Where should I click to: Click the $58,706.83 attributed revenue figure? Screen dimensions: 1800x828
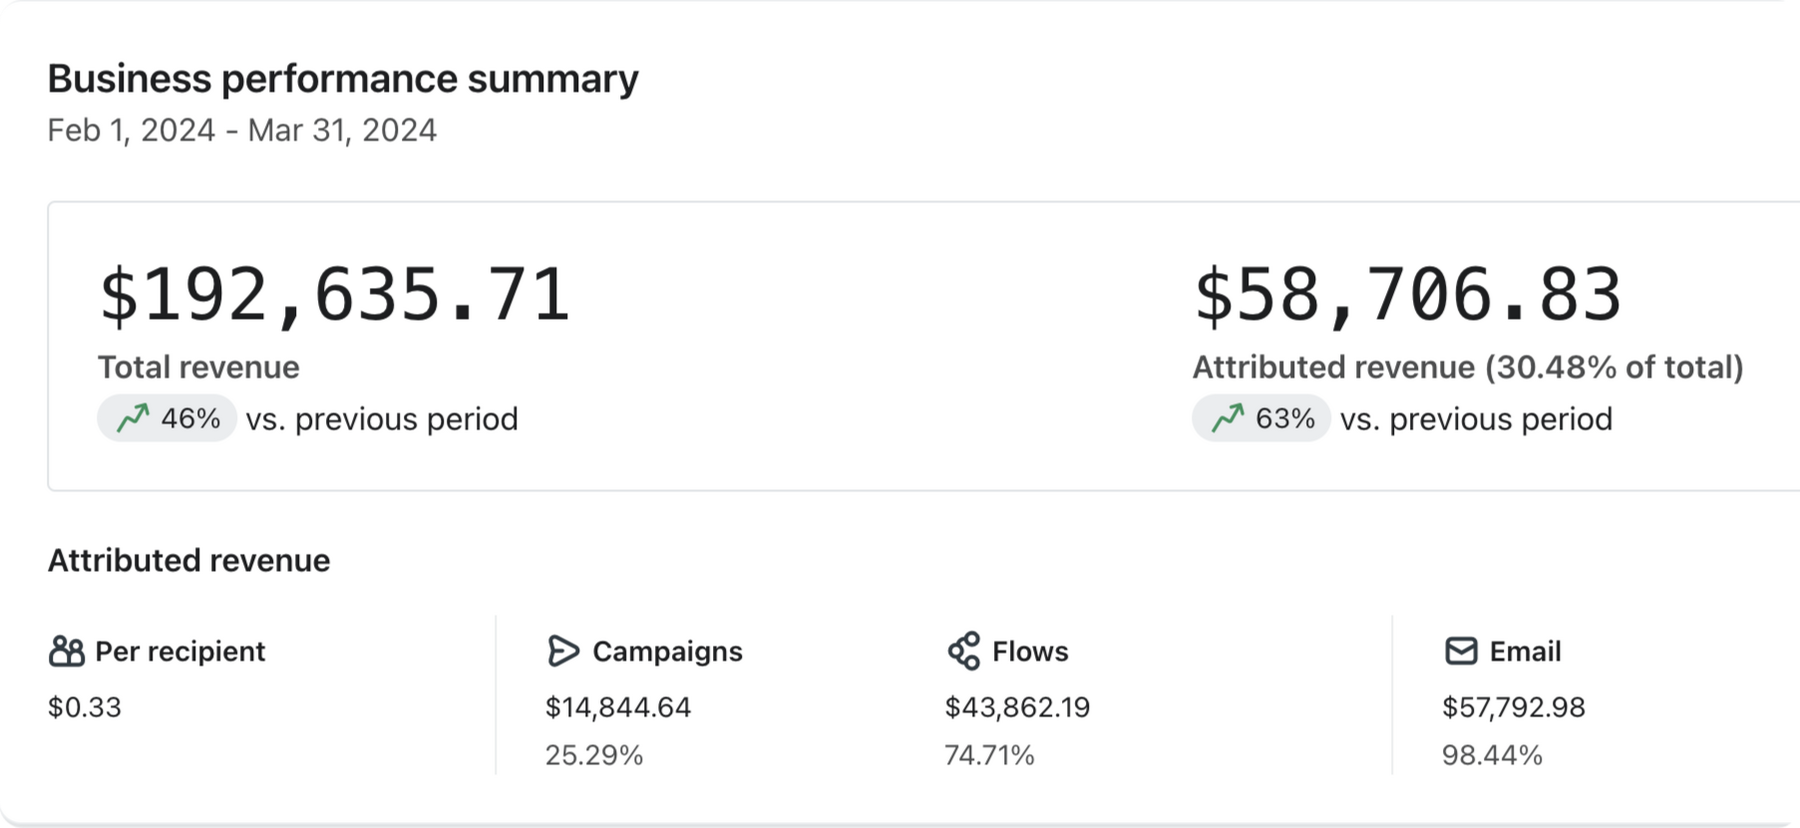pos(1408,296)
